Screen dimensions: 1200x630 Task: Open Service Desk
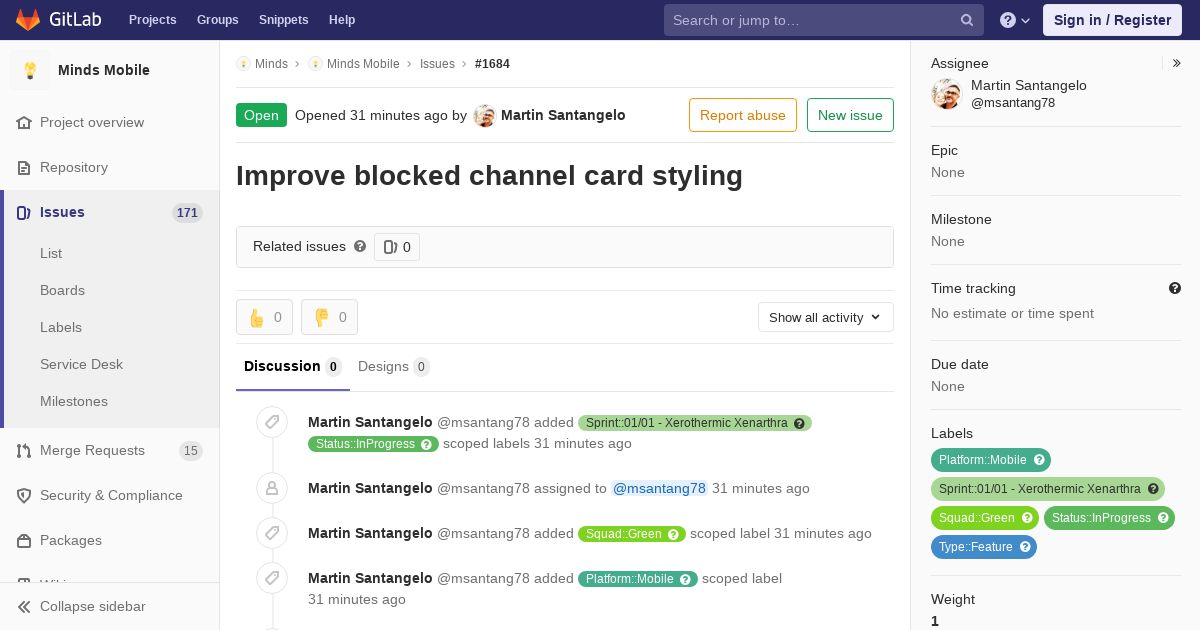pyautogui.click(x=81, y=364)
